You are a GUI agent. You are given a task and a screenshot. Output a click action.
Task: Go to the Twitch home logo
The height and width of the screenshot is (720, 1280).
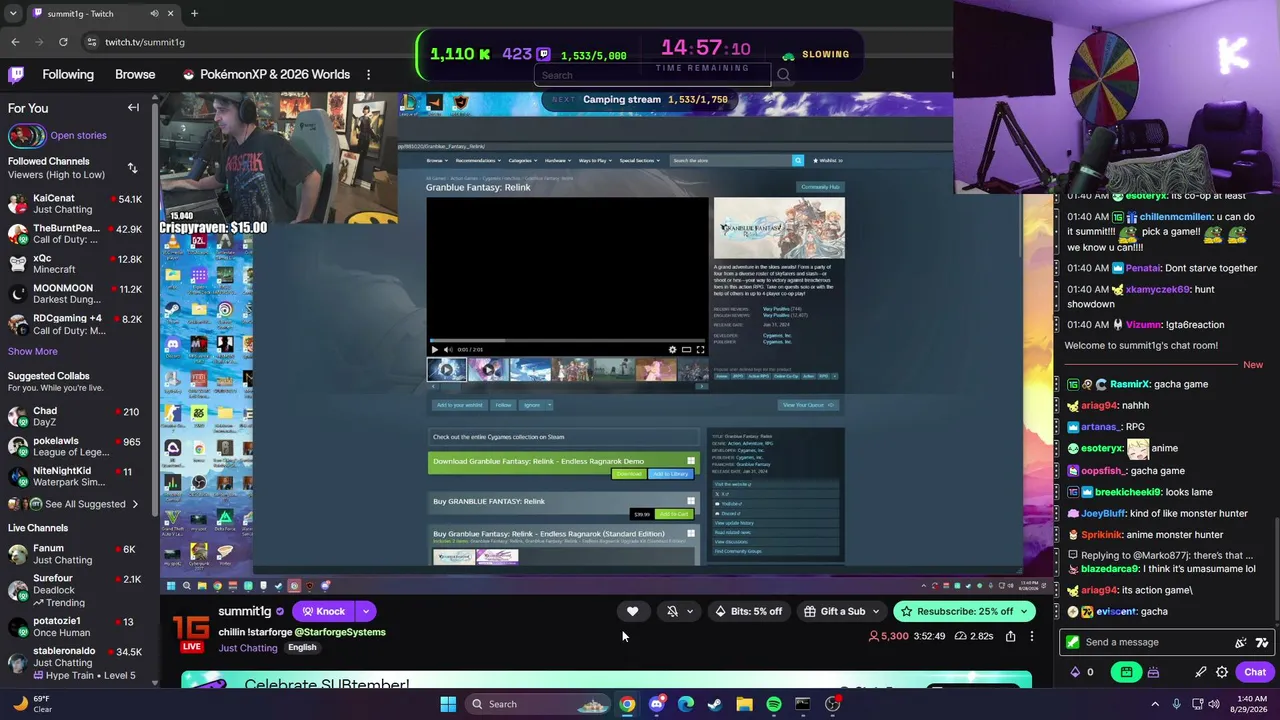click(16, 74)
